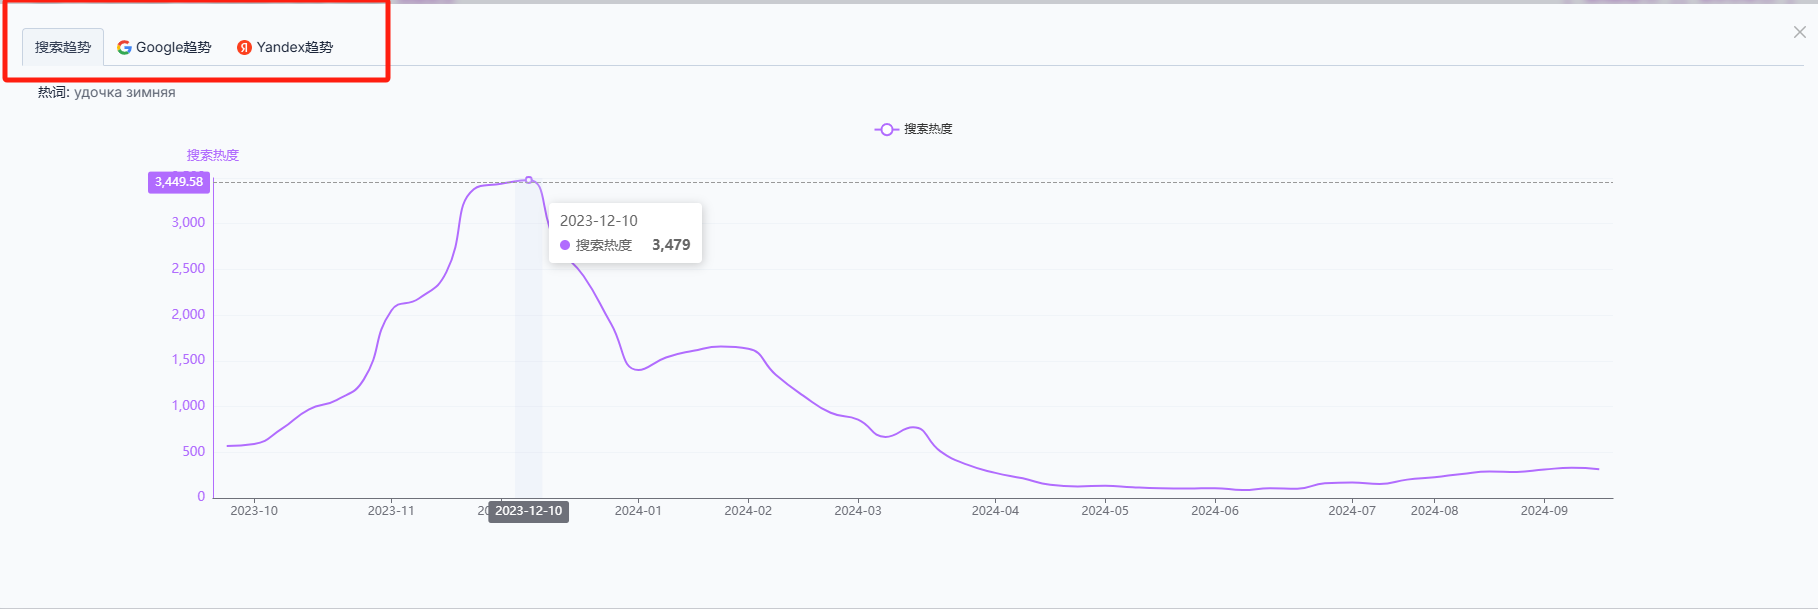This screenshot has width=1818, height=609.
Task: Click the purple legend circle marker
Action: point(886,129)
